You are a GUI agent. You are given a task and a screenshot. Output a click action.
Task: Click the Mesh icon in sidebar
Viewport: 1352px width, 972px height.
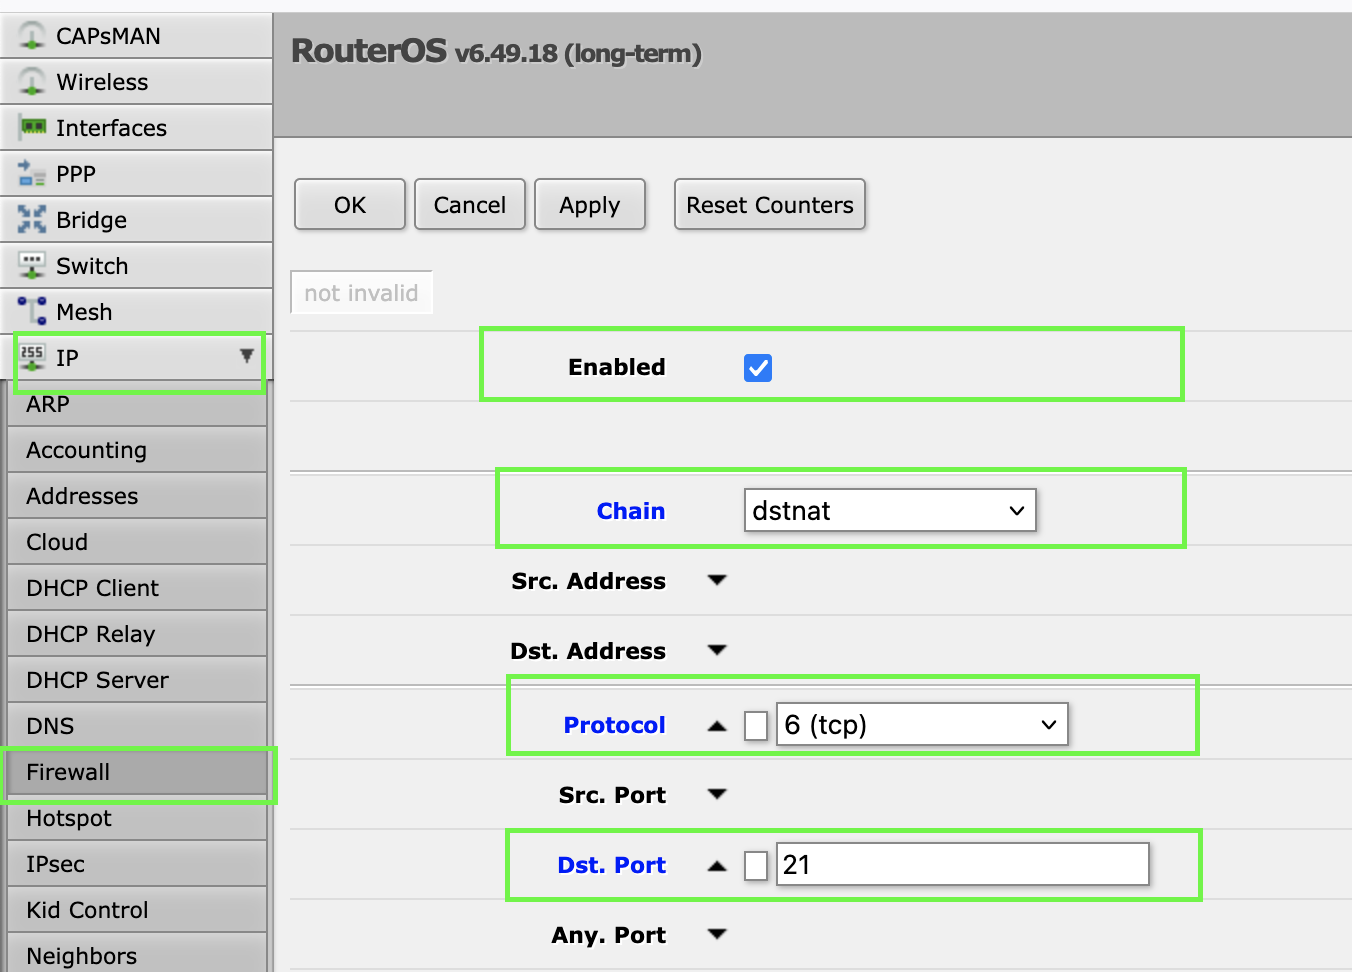pos(32,311)
